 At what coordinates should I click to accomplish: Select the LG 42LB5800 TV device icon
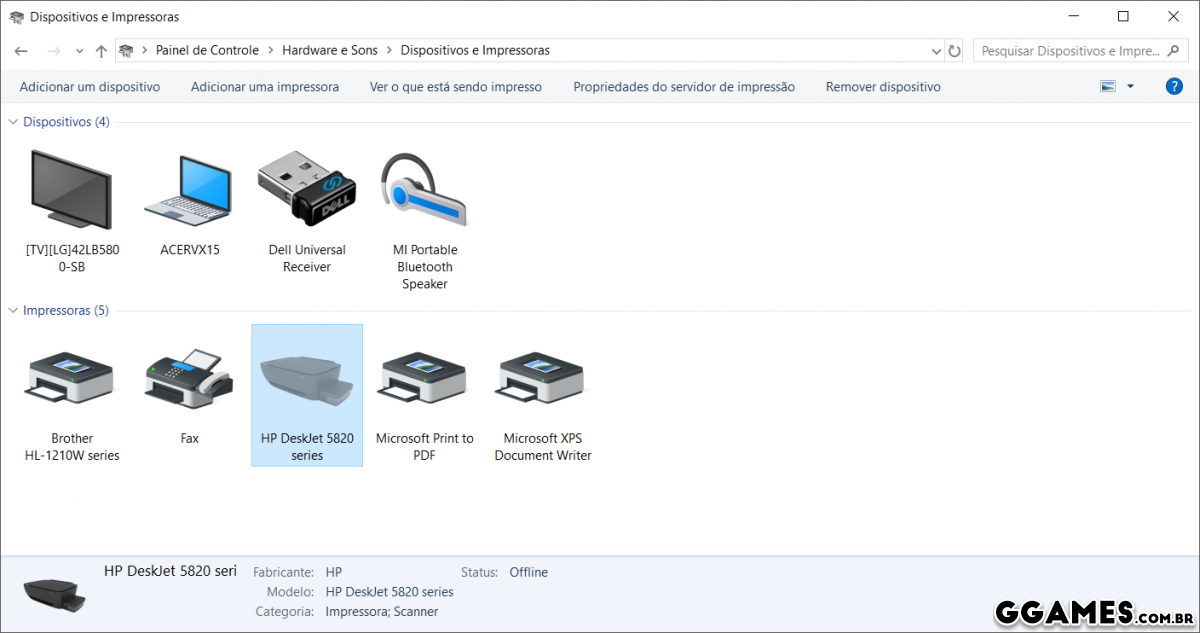(71, 190)
